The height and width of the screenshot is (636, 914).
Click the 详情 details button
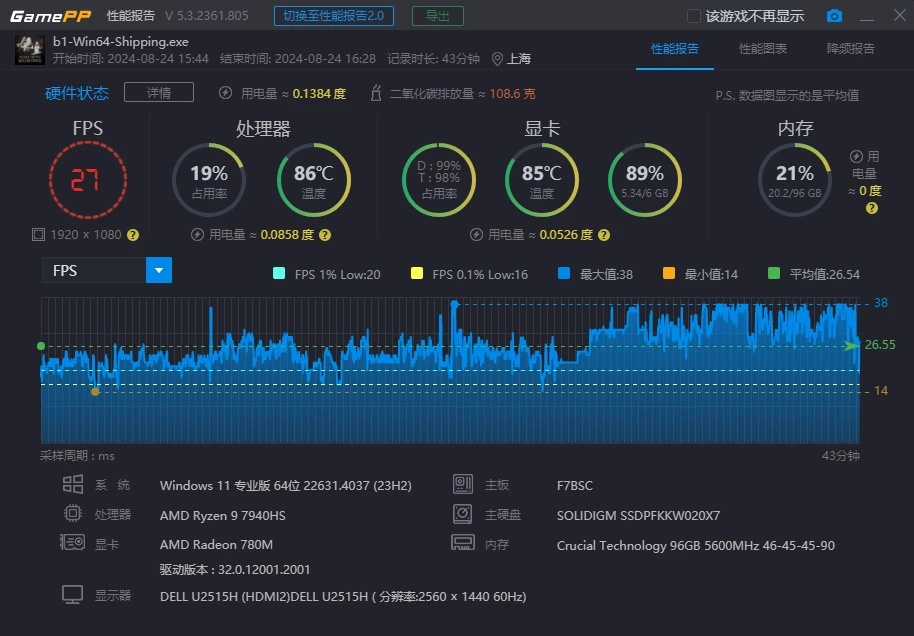click(159, 92)
